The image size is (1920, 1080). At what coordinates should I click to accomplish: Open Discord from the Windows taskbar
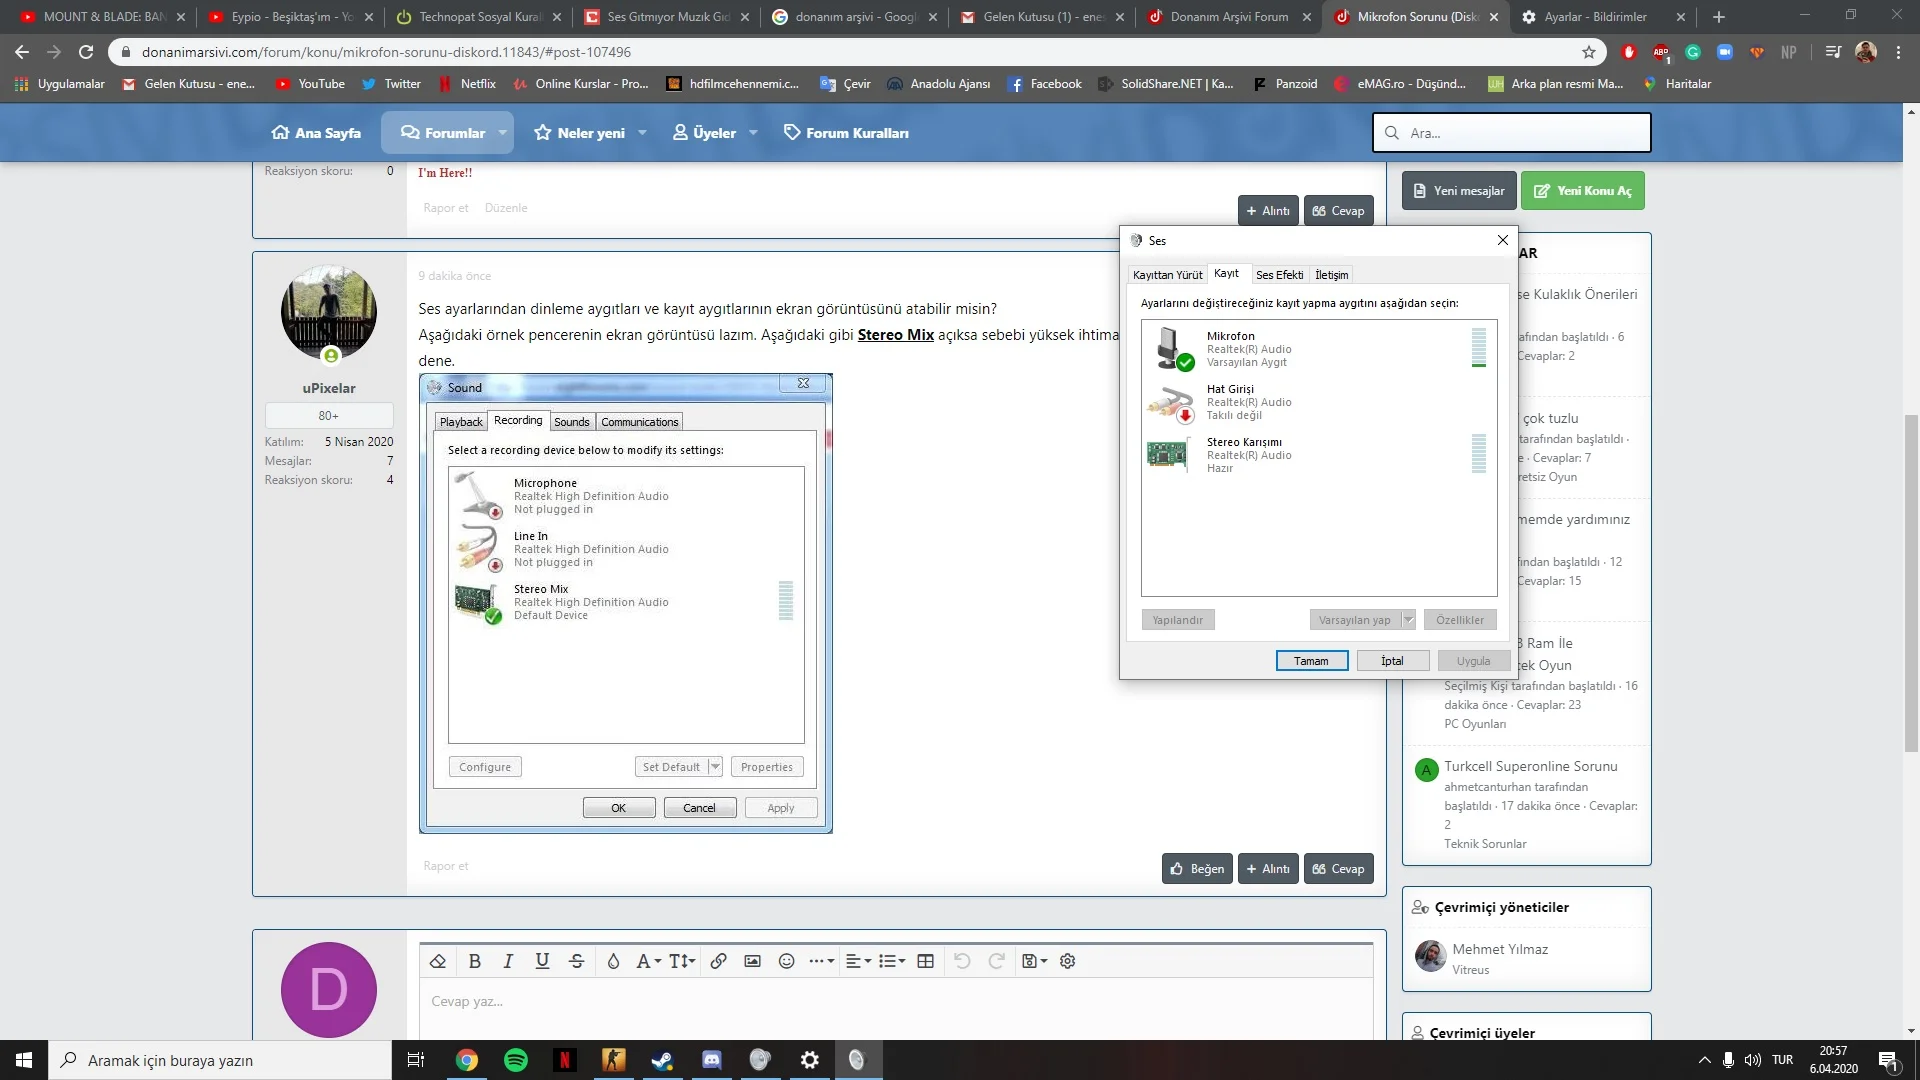[x=711, y=1060]
